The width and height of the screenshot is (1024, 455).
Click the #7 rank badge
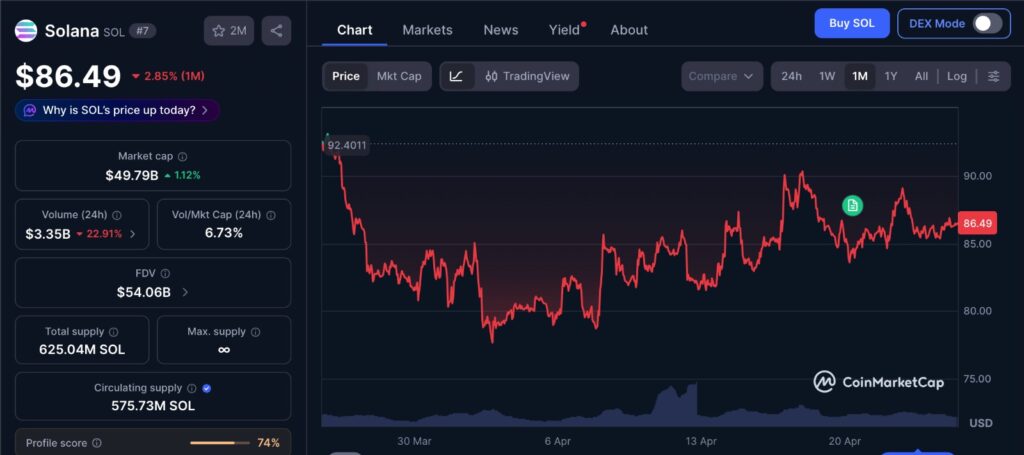[x=142, y=31]
